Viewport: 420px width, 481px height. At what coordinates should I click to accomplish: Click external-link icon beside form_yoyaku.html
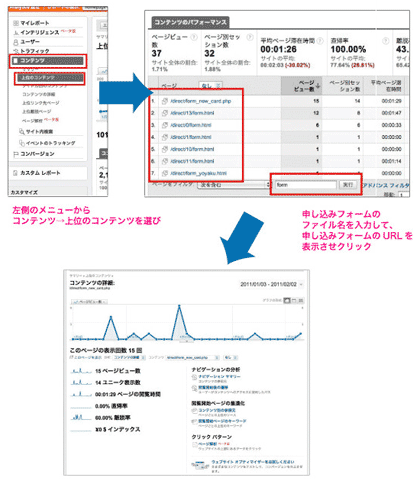pyautogui.click(x=165, y=173)
